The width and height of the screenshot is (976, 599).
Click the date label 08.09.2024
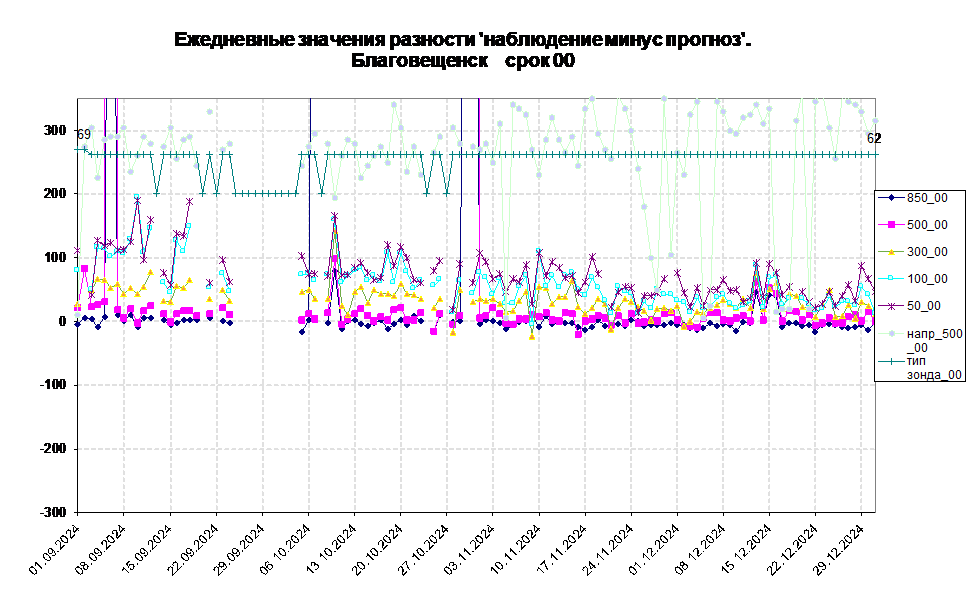pyautogui.click(x=101, y=549)
